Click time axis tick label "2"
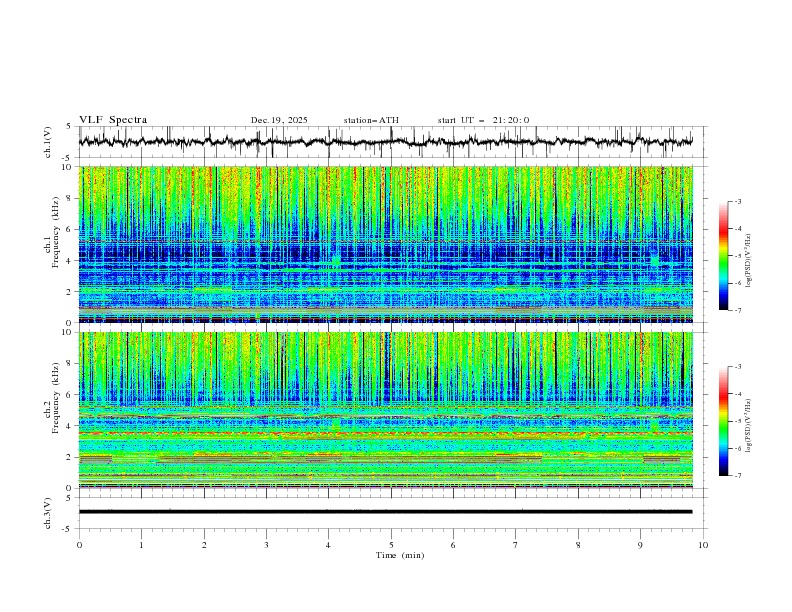This screenshot has width=792, height=612. (204, 545)
